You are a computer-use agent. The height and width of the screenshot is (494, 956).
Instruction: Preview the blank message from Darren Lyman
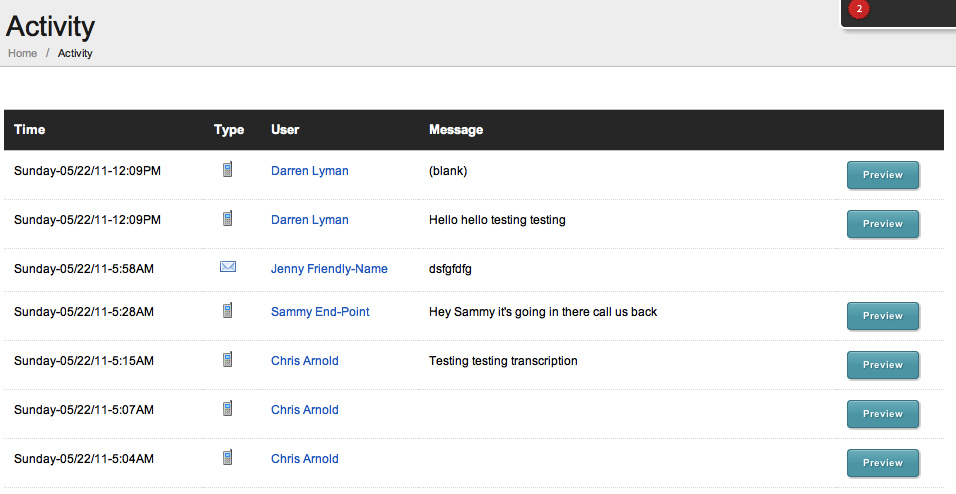(883, 175)
